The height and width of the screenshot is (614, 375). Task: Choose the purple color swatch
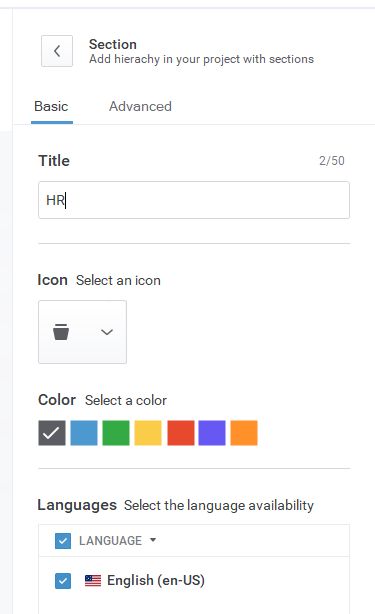click(x=212, y=433)
